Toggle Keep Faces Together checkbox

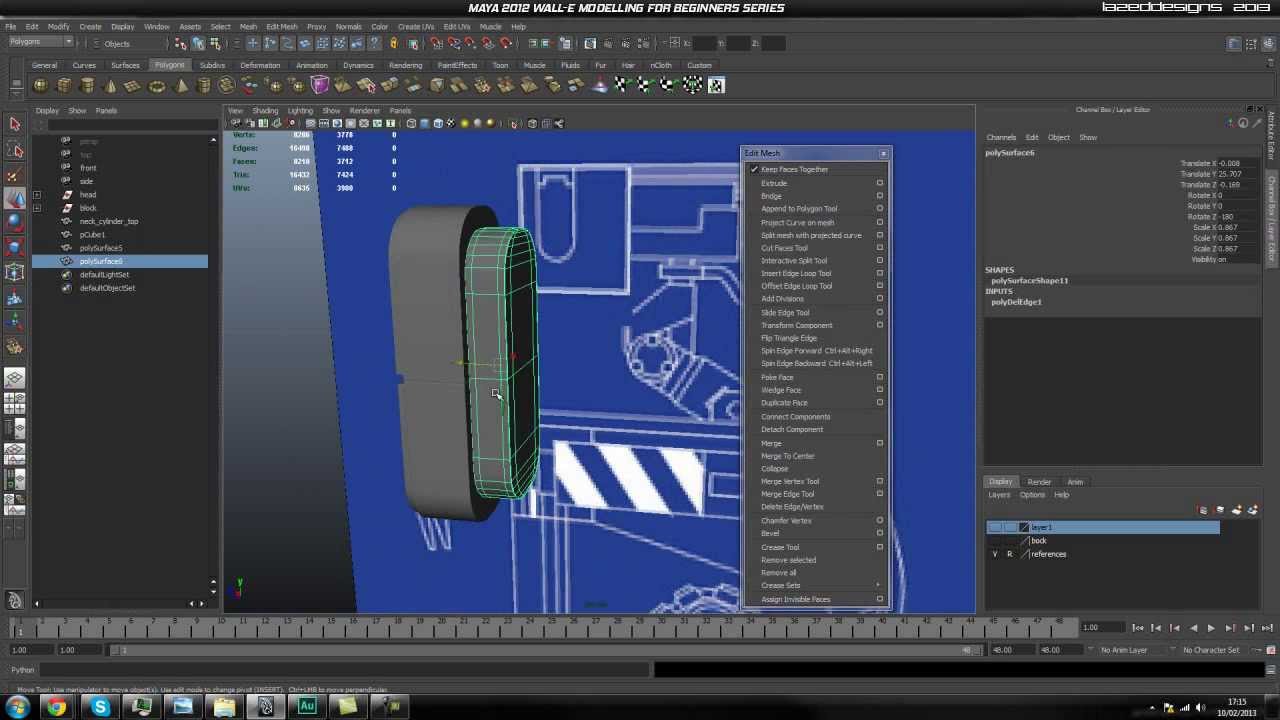click(754, 170)
